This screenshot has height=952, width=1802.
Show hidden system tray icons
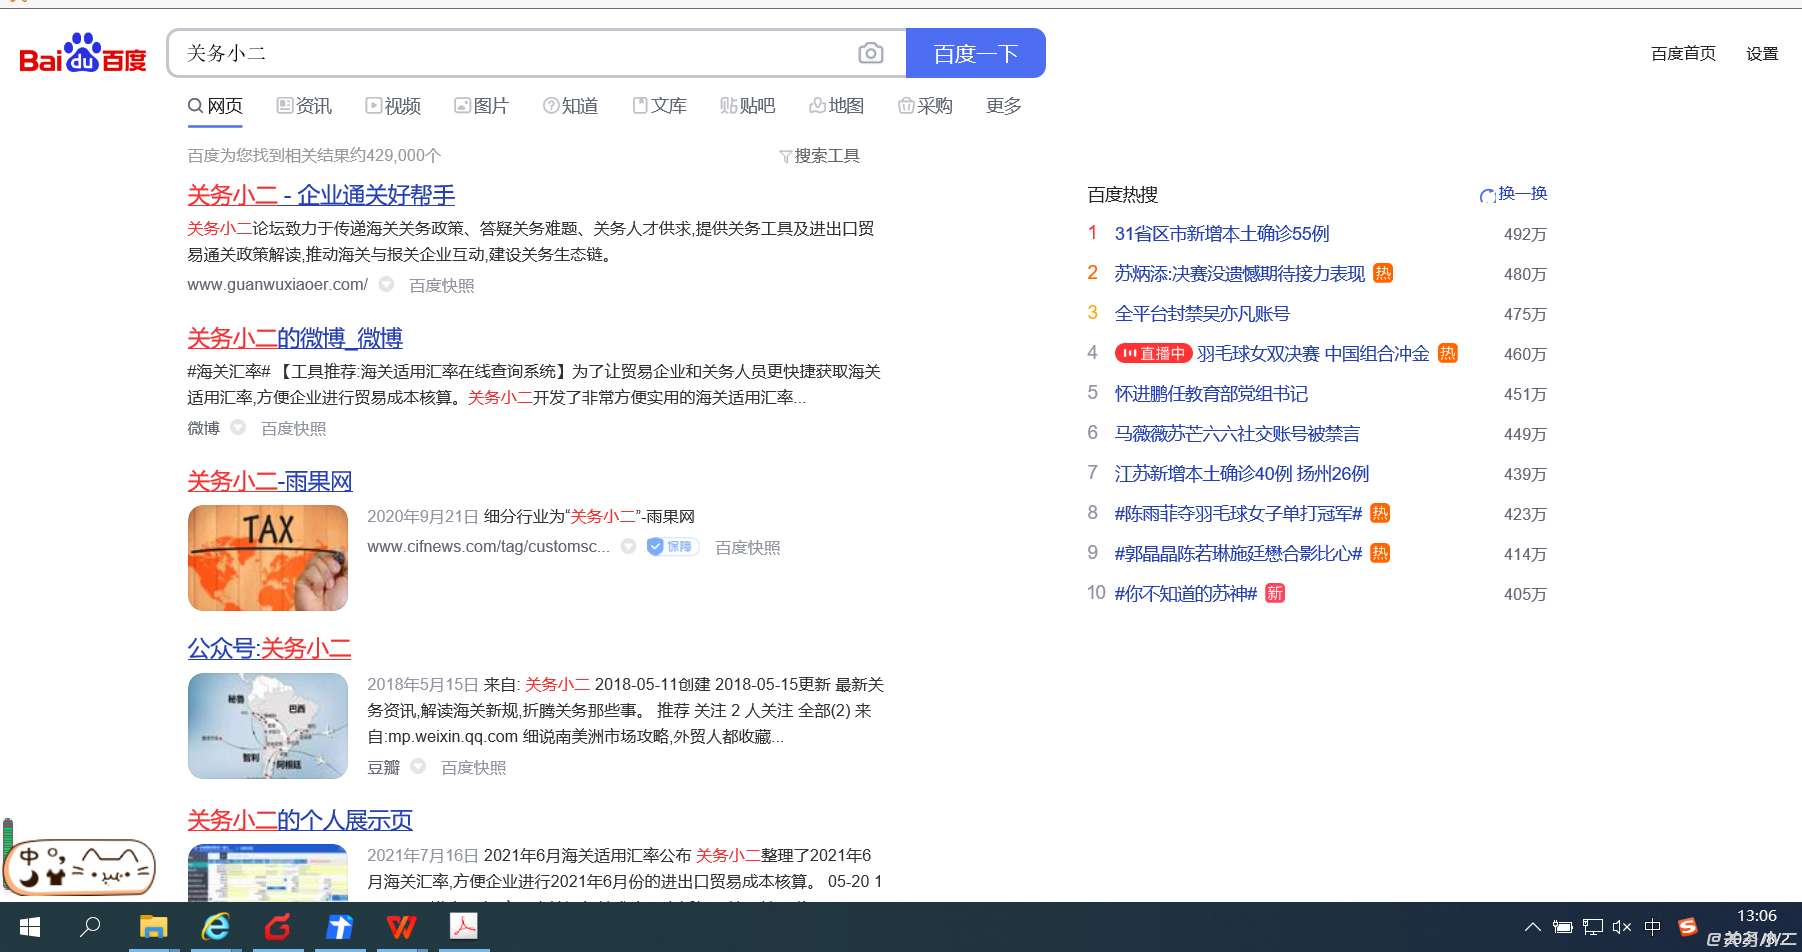1532,927
